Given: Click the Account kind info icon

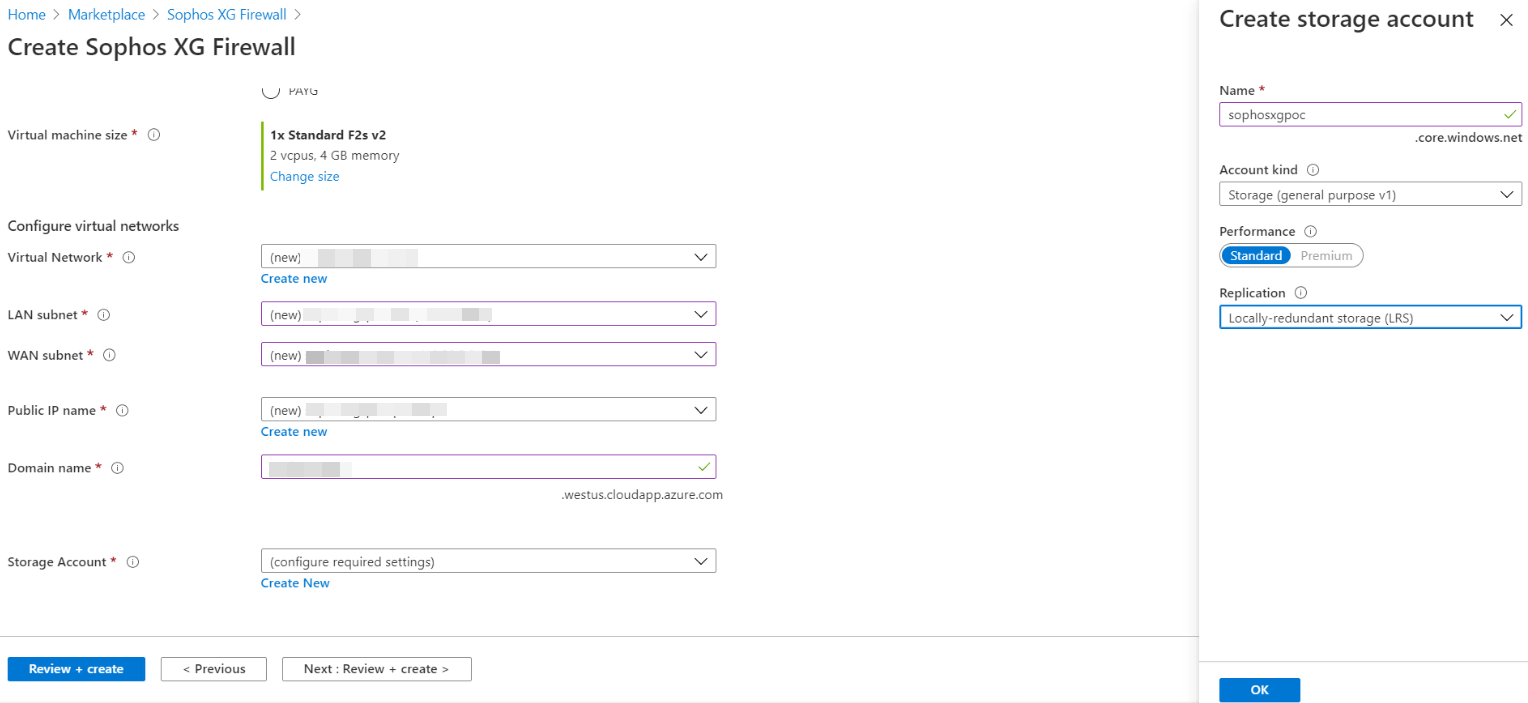Looking at the screenshot, I should pyautogui.click(x=1313, y=170).
